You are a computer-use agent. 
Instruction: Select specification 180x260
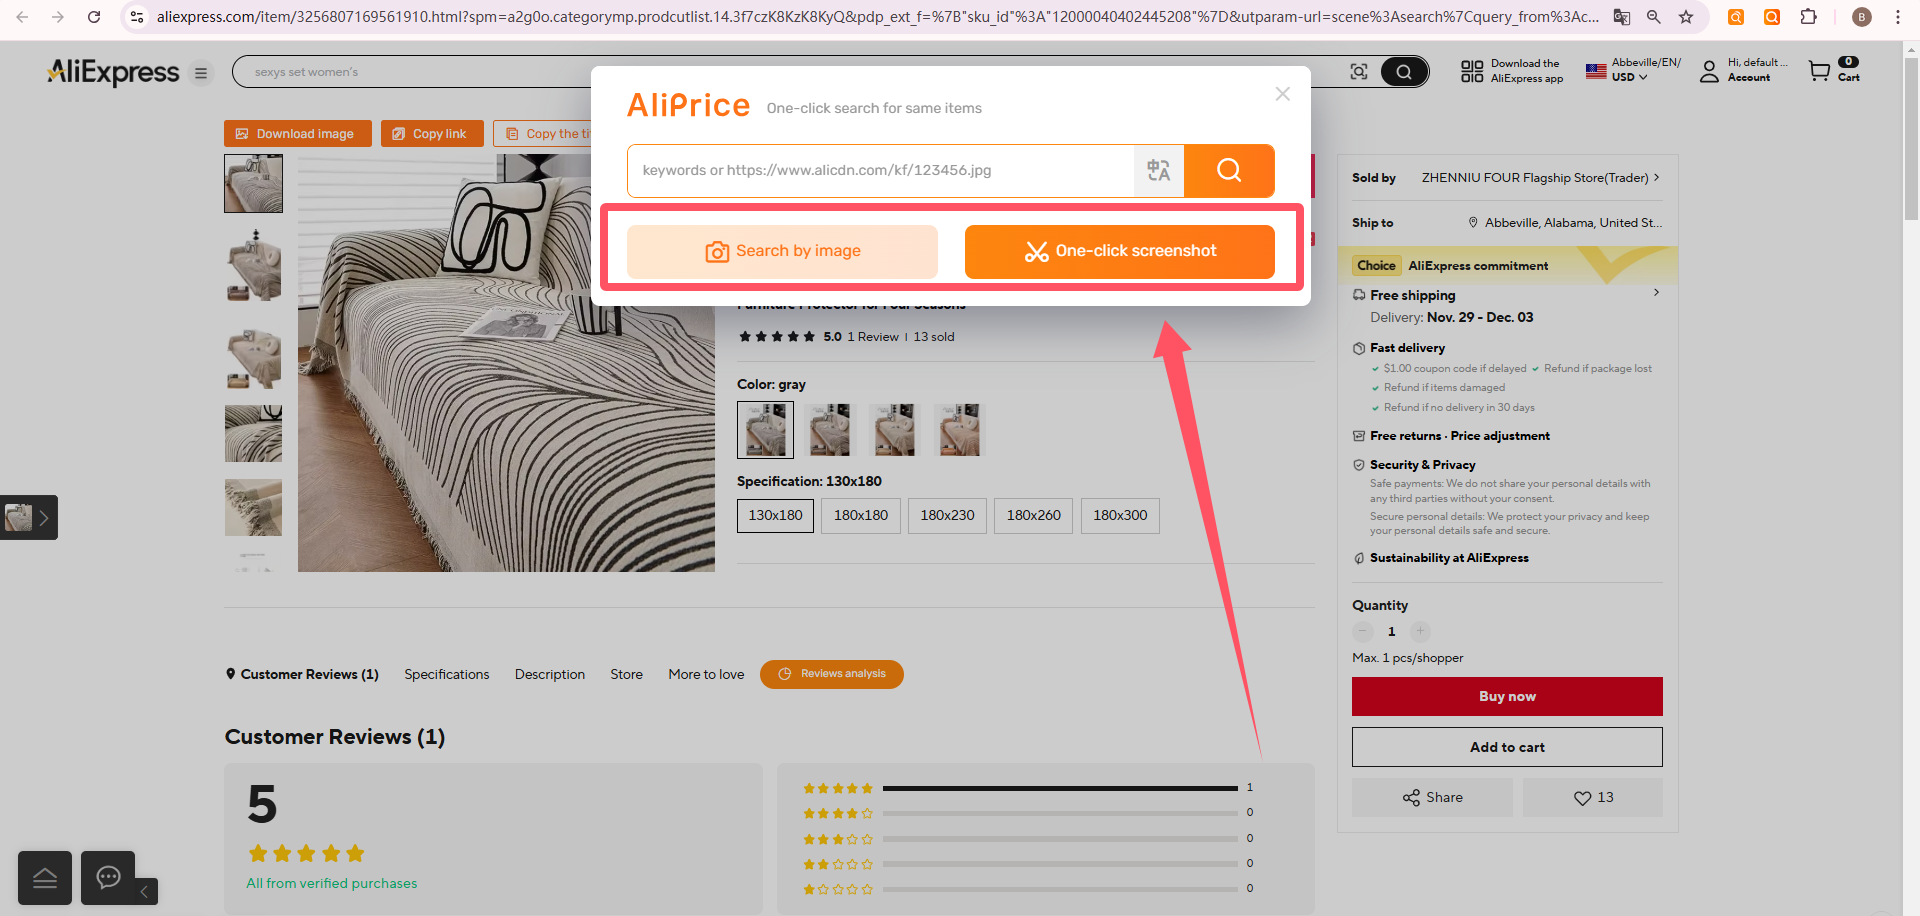1034,516
